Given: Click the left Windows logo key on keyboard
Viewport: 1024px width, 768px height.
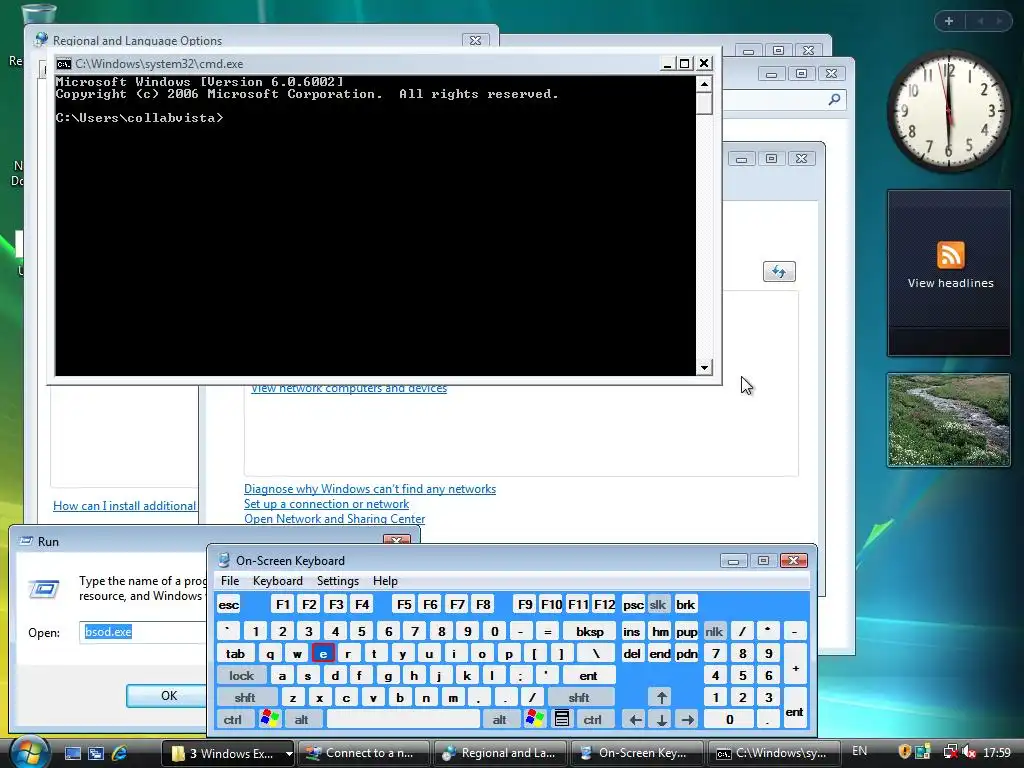Looking at the screenshot, I should (269, 719).
